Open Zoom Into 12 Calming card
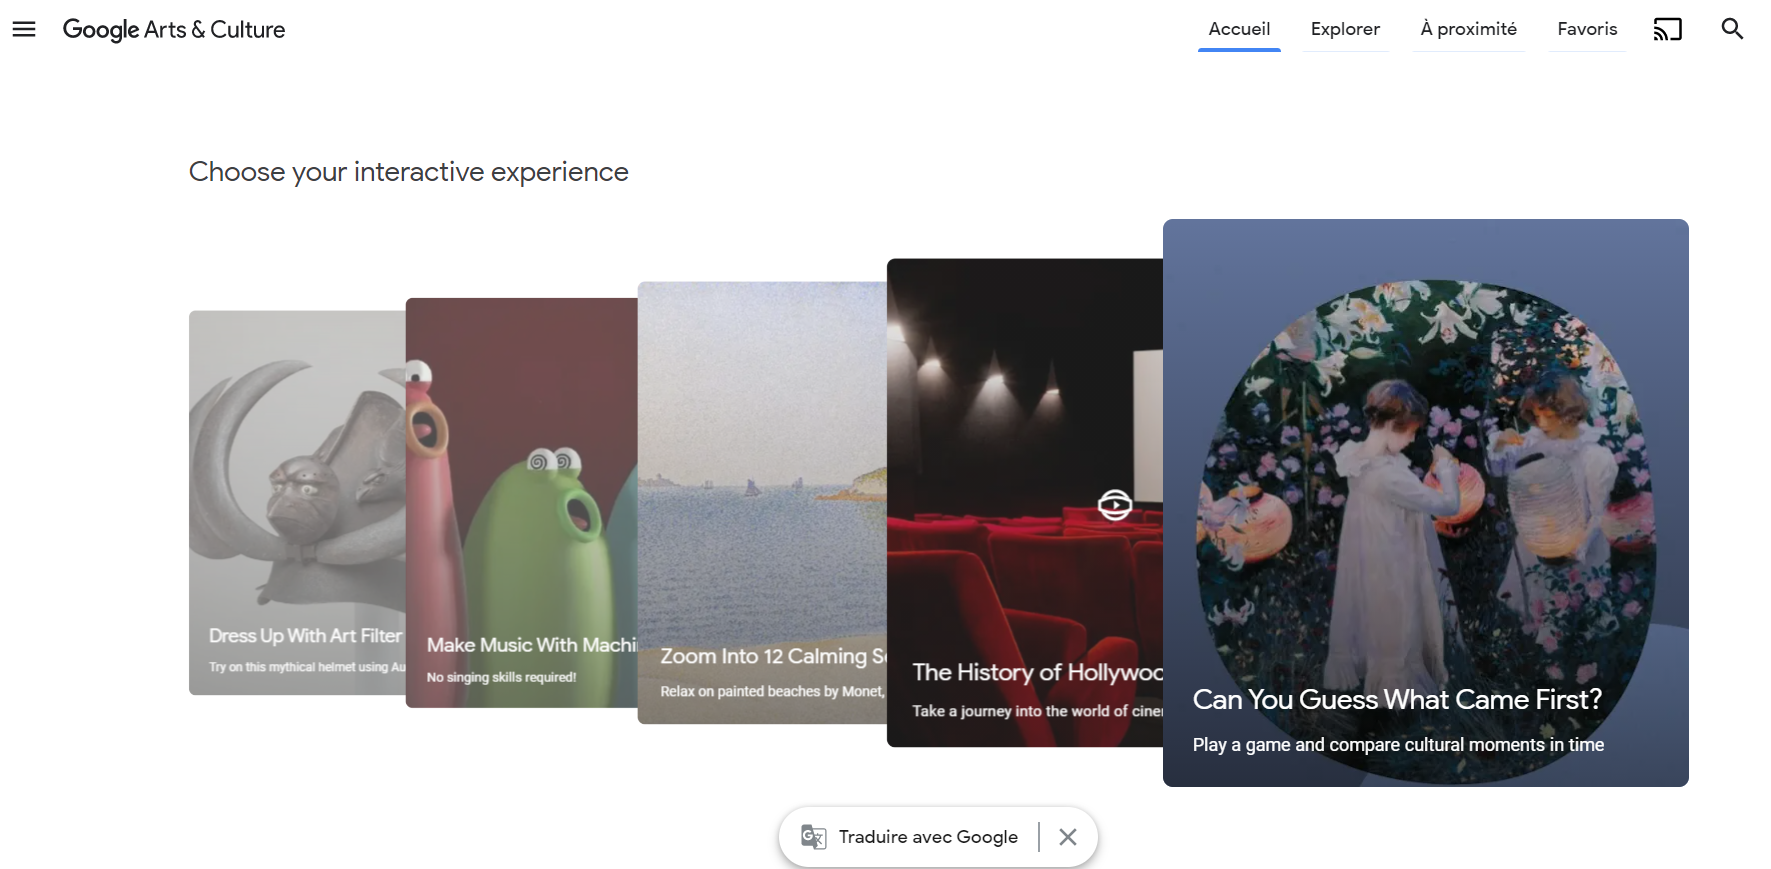This screenshot has width=1771, height=869. pyautogui.click(x=762, y=503)
